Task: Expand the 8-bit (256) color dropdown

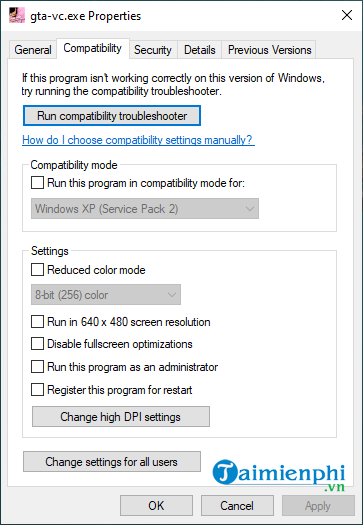Action: click(x=106, y=295)
